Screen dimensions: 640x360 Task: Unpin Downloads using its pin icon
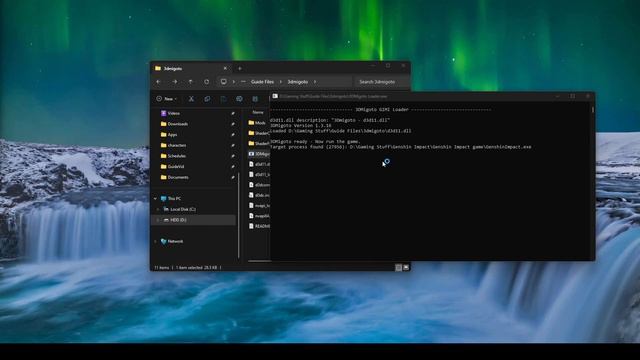233,124
